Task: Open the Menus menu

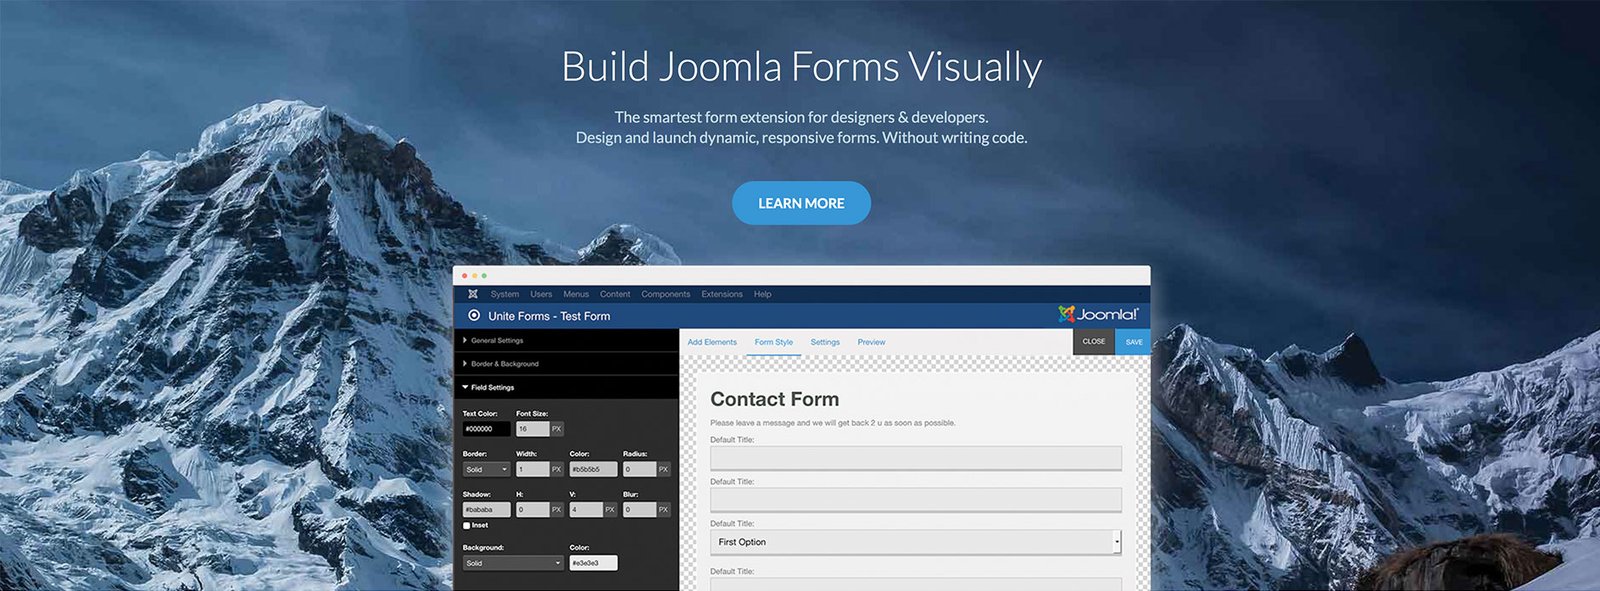Action: point(576,294)
